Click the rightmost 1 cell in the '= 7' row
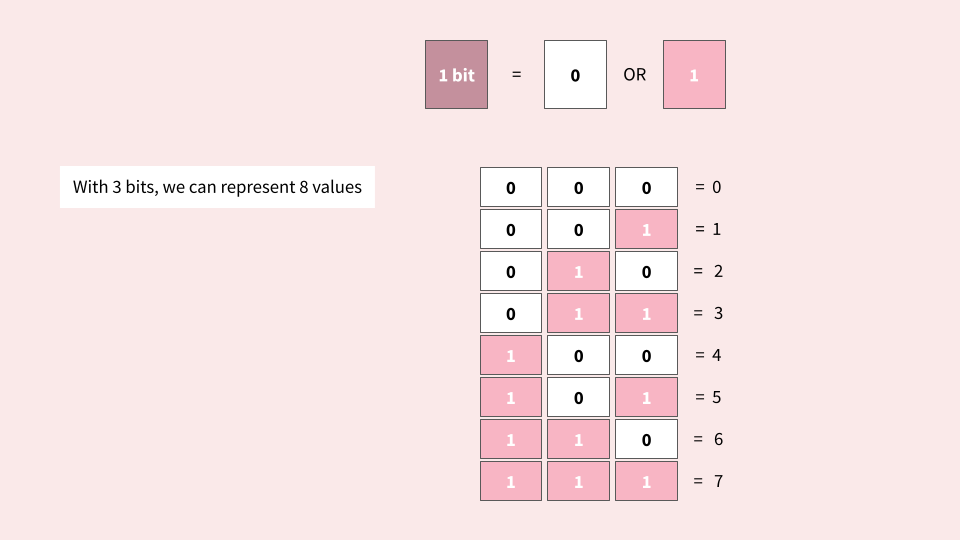The height and width of the screenshot is (540, 960). 646,481
